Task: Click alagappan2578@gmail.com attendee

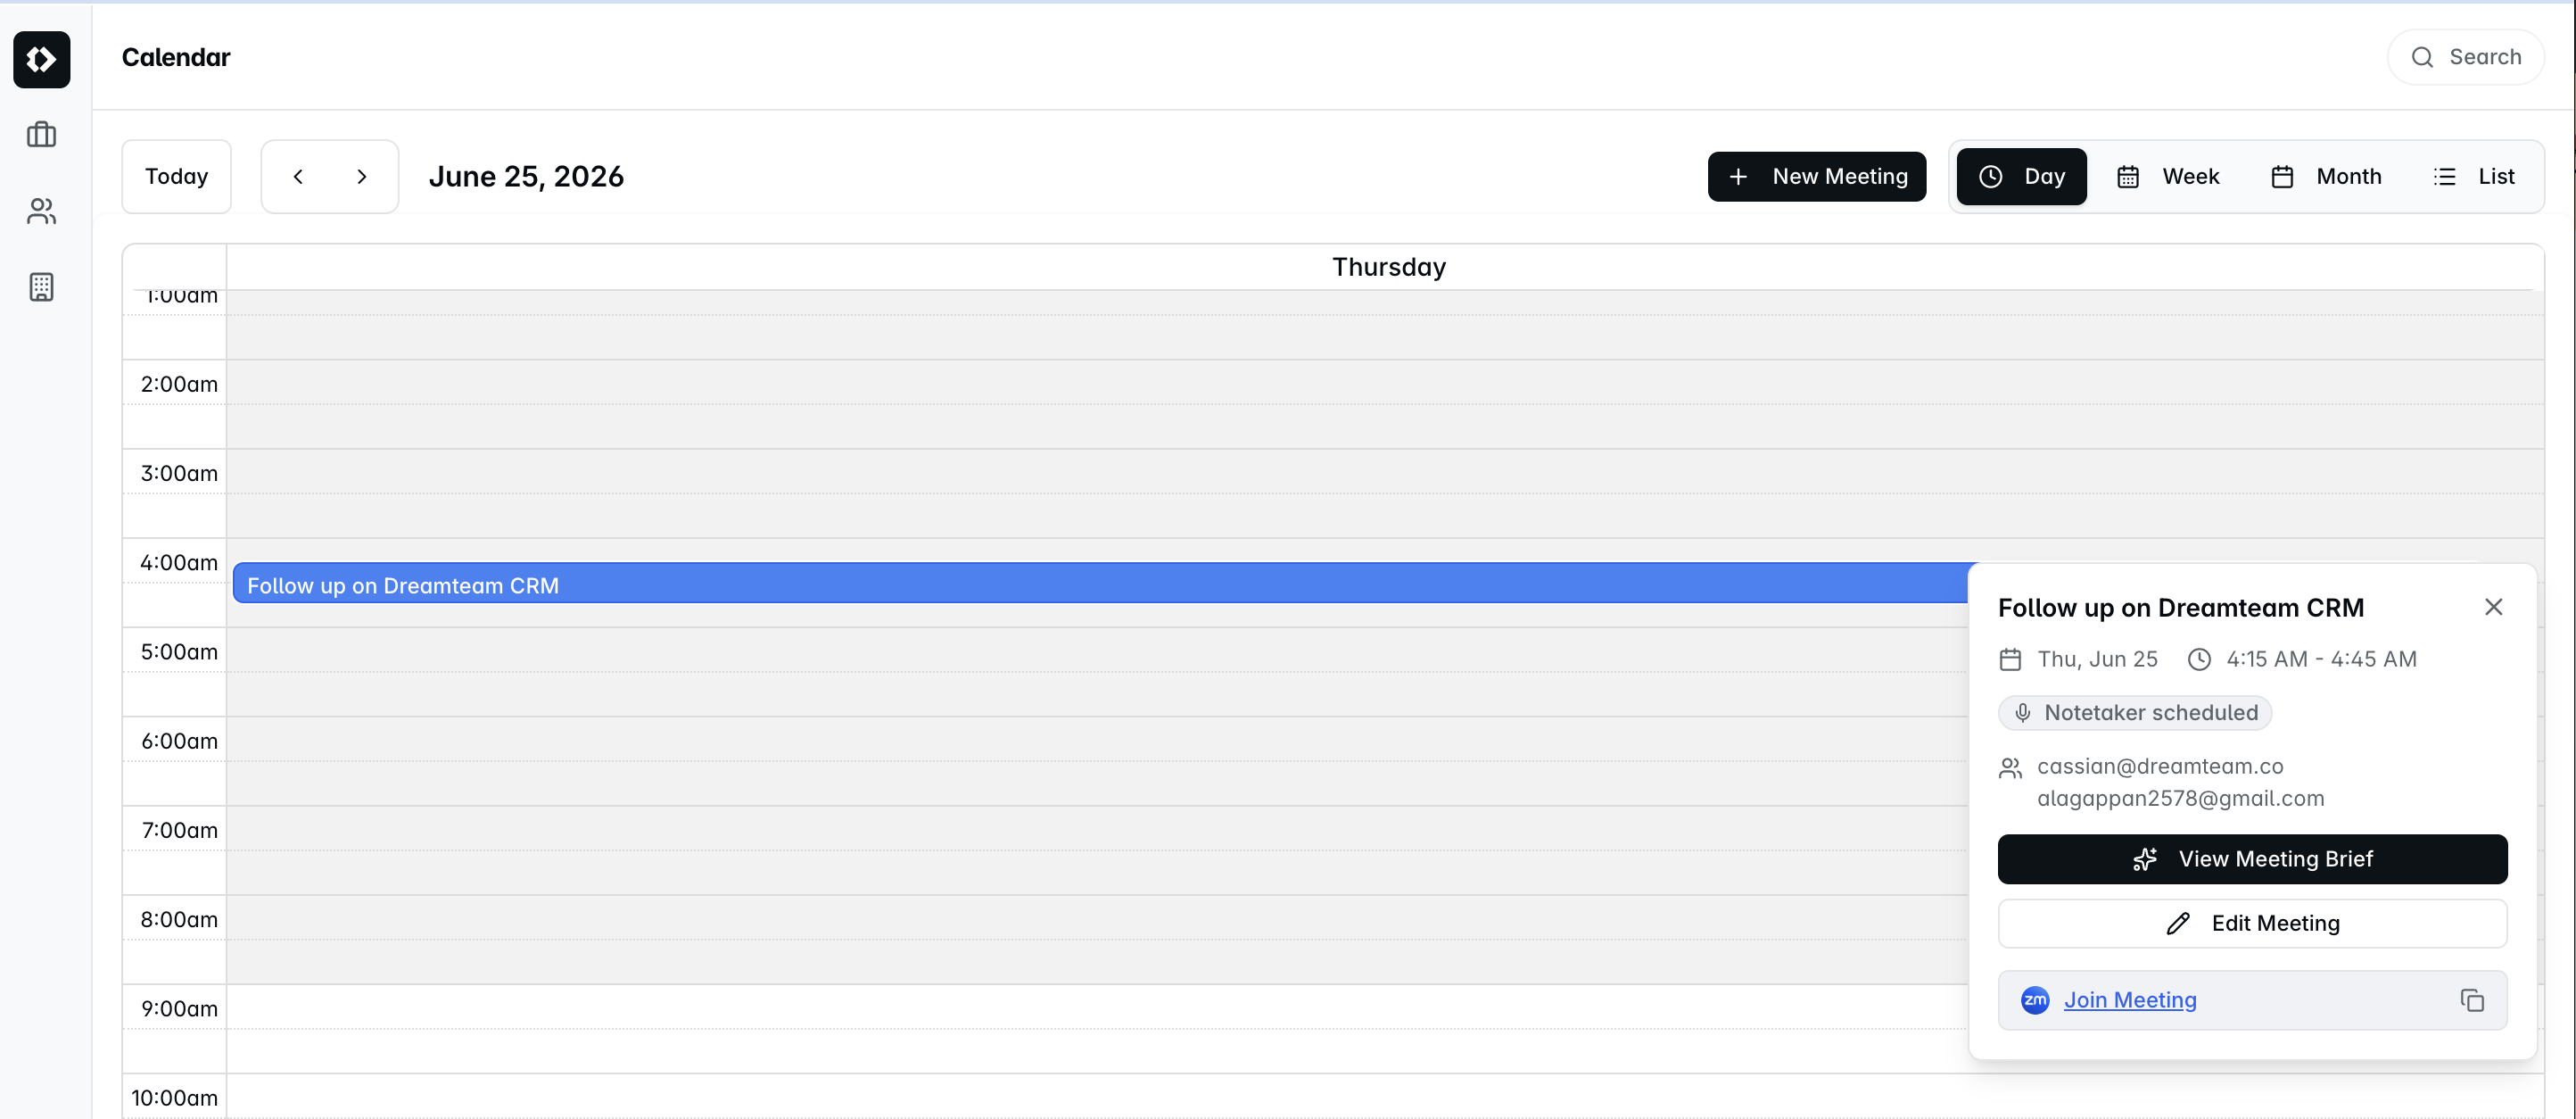Action: coord(2180,798)
